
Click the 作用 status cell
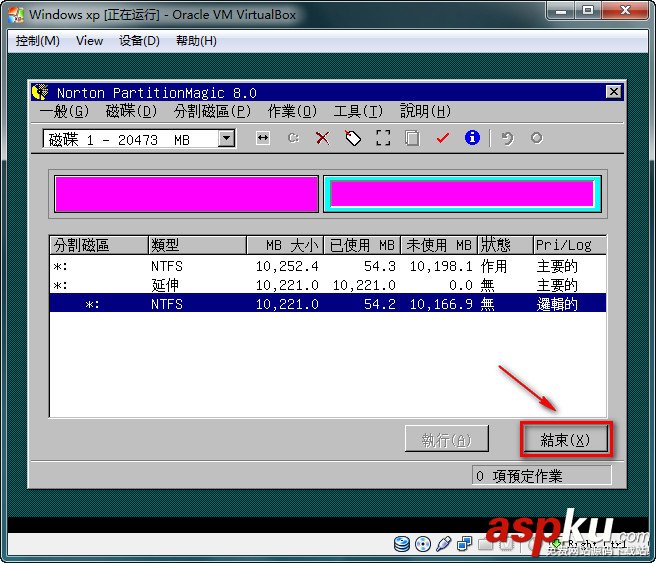point(494,266)
